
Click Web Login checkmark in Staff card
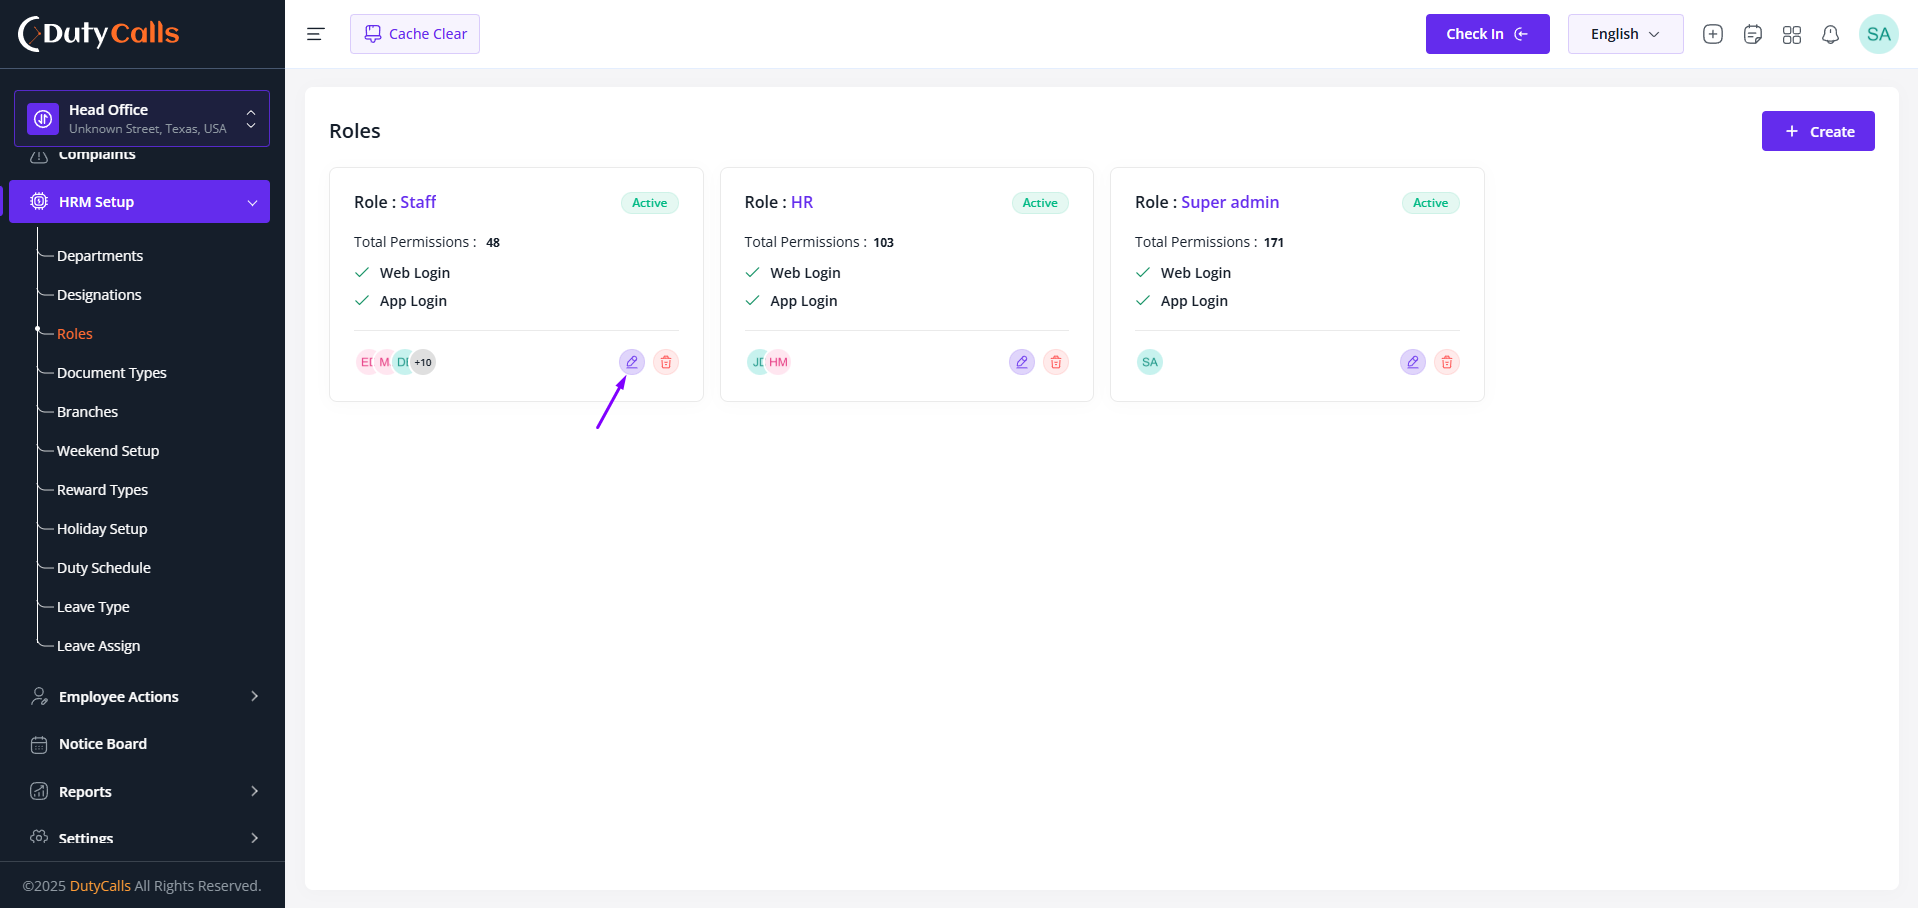362,272
